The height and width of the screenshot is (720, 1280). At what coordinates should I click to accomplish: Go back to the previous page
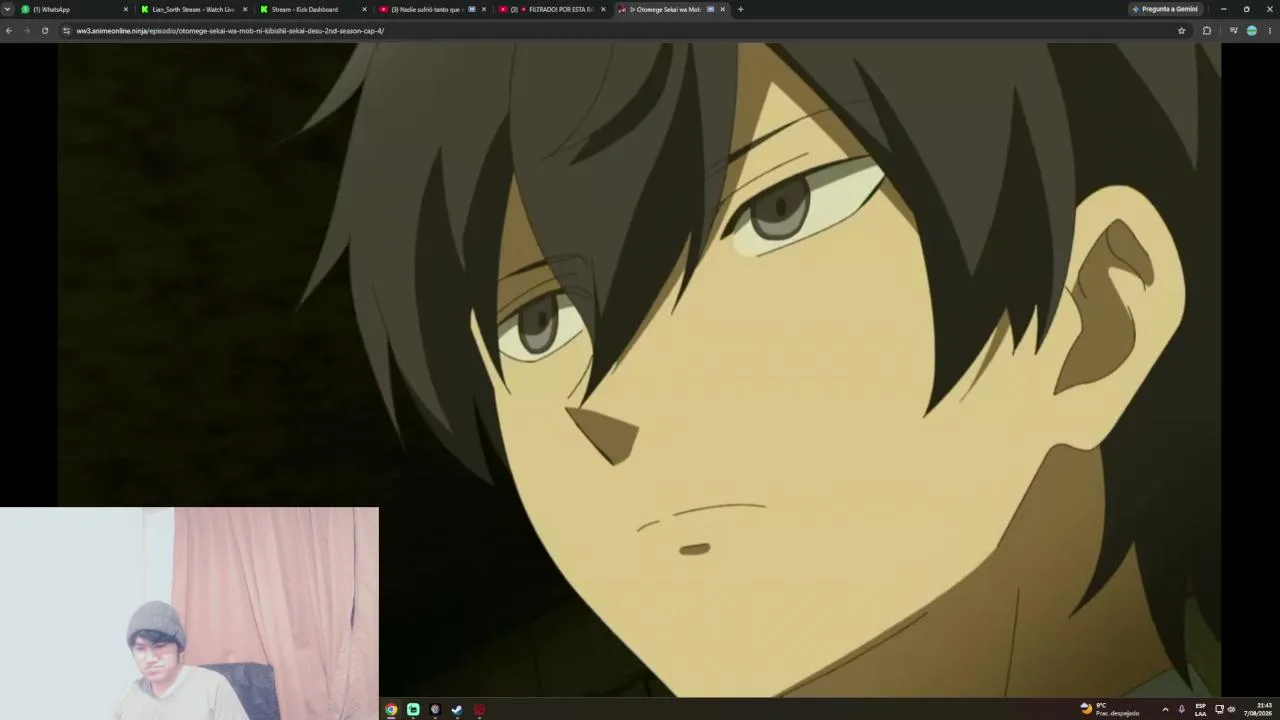tap(9, 31)
